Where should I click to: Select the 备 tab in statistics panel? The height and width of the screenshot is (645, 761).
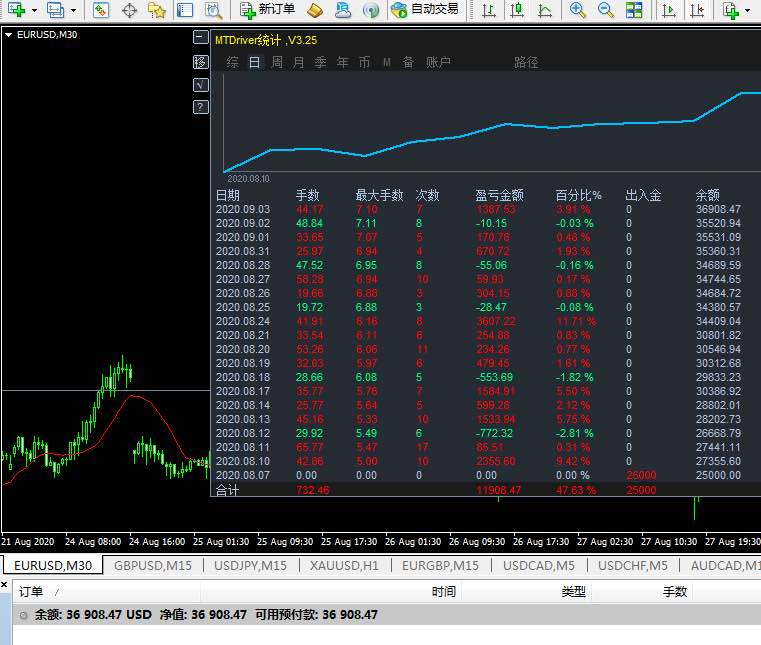point(409,62)
